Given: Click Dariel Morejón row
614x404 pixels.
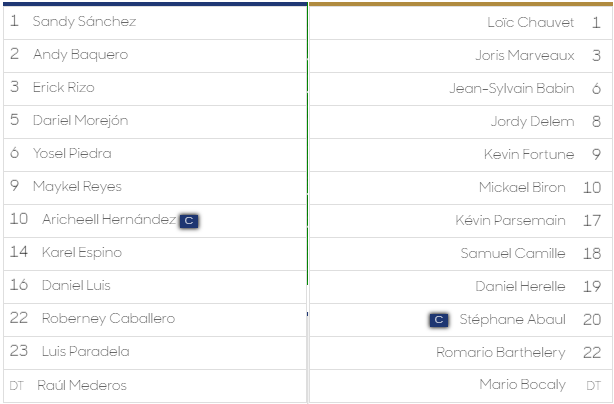Looking at the screenshot, I should [155, 122].
